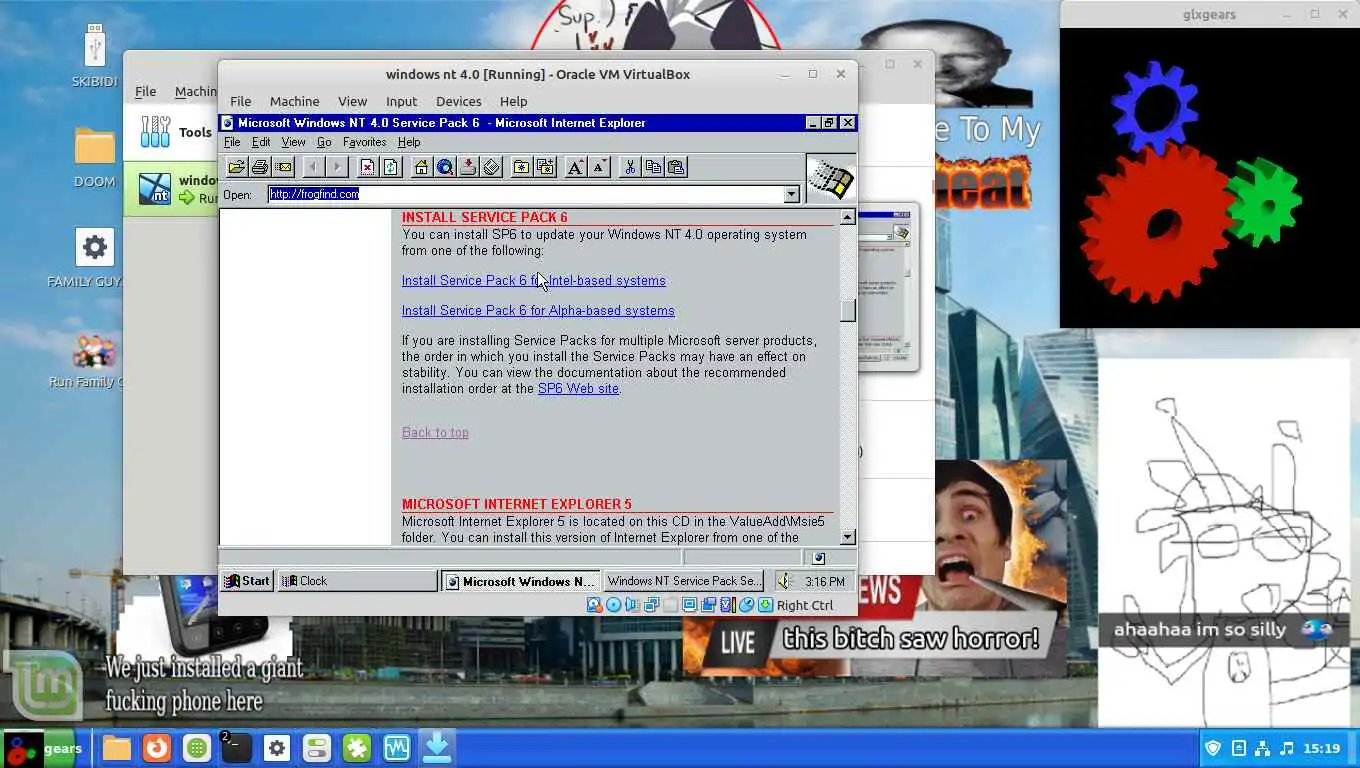Click the 15:19 clock in Linux panel

(1321, 748)
